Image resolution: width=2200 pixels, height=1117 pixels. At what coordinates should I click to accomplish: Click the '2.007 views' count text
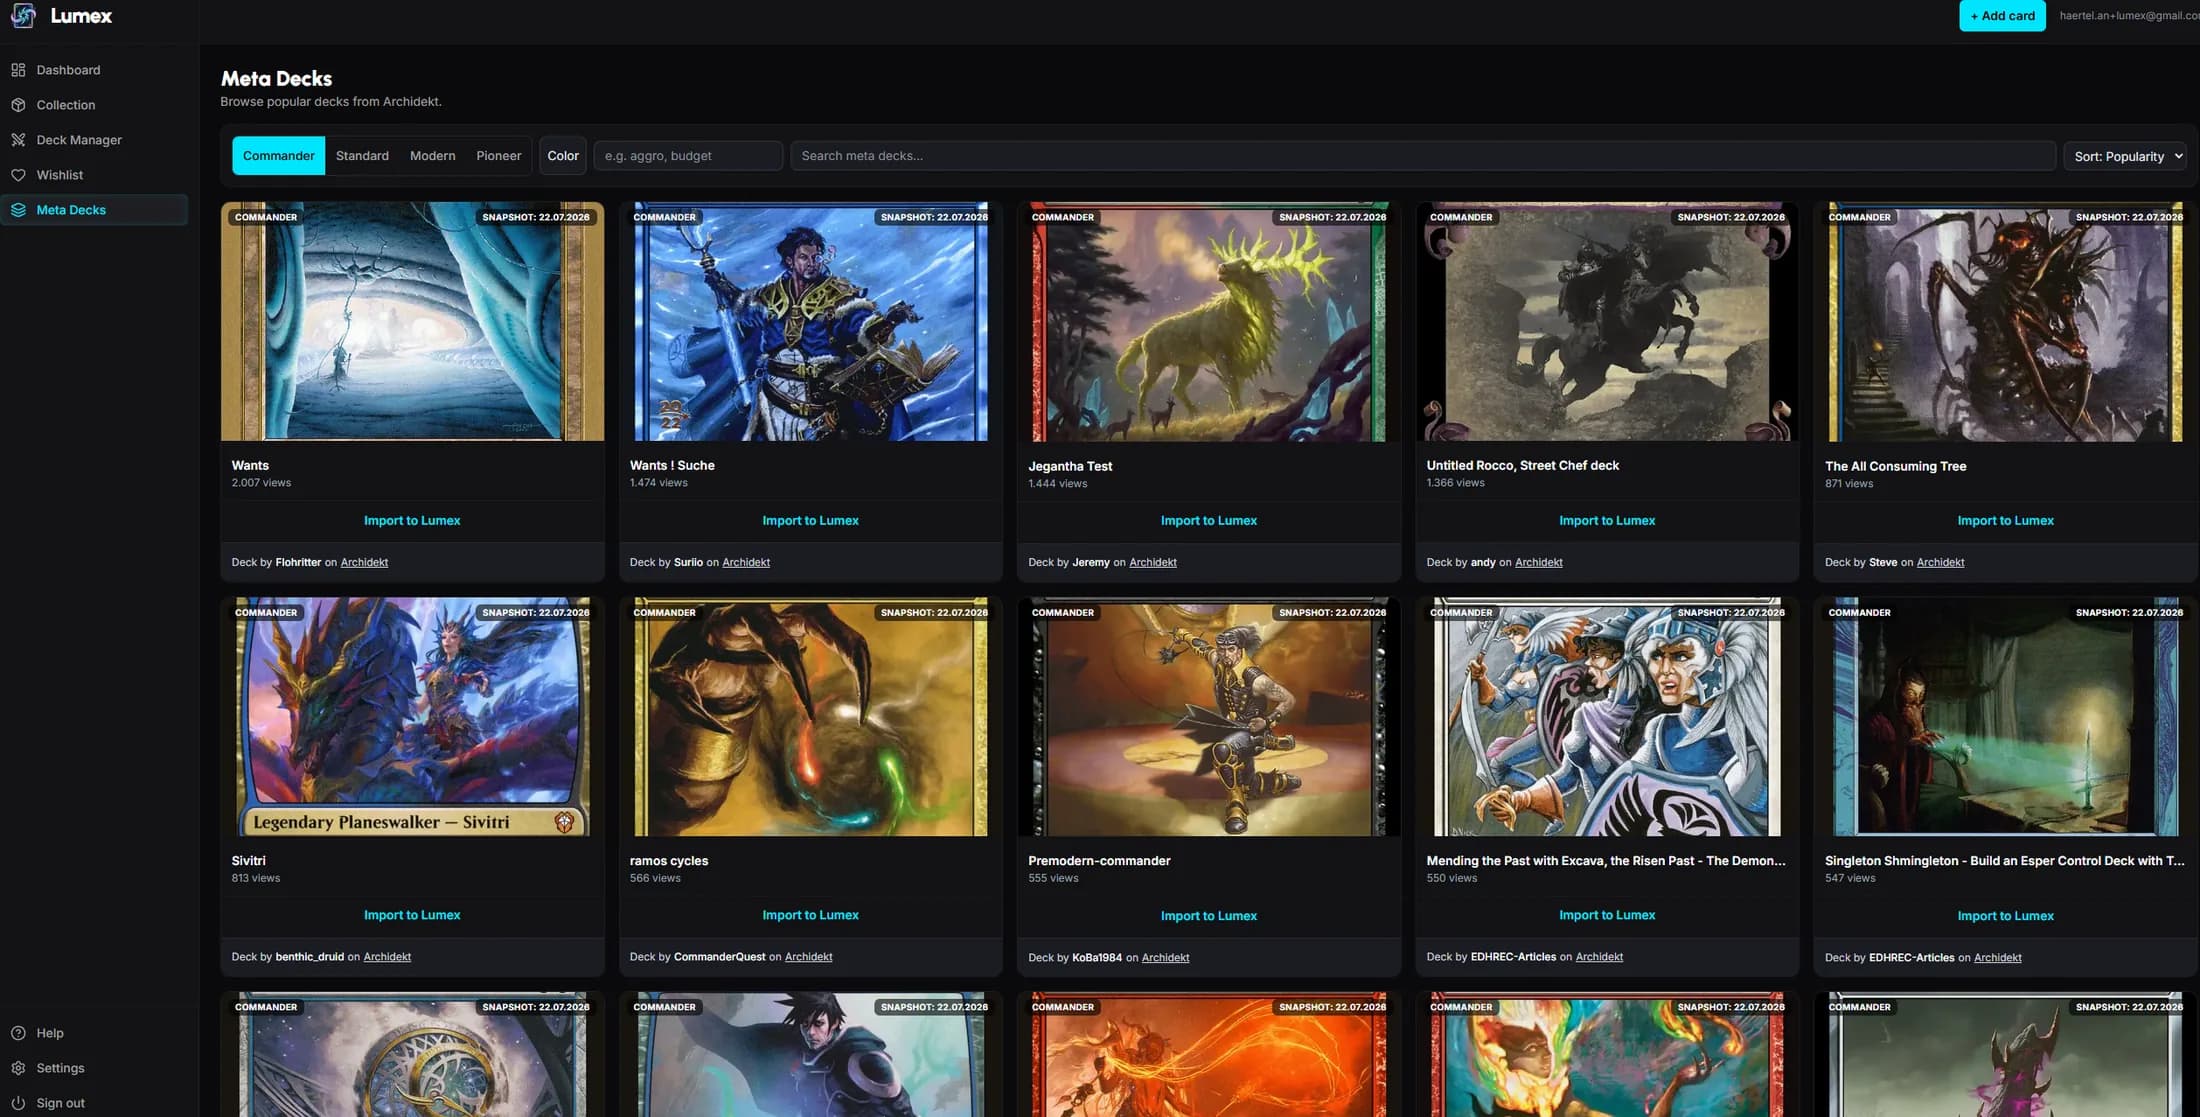pyautogui.click(x=261, y=483)
